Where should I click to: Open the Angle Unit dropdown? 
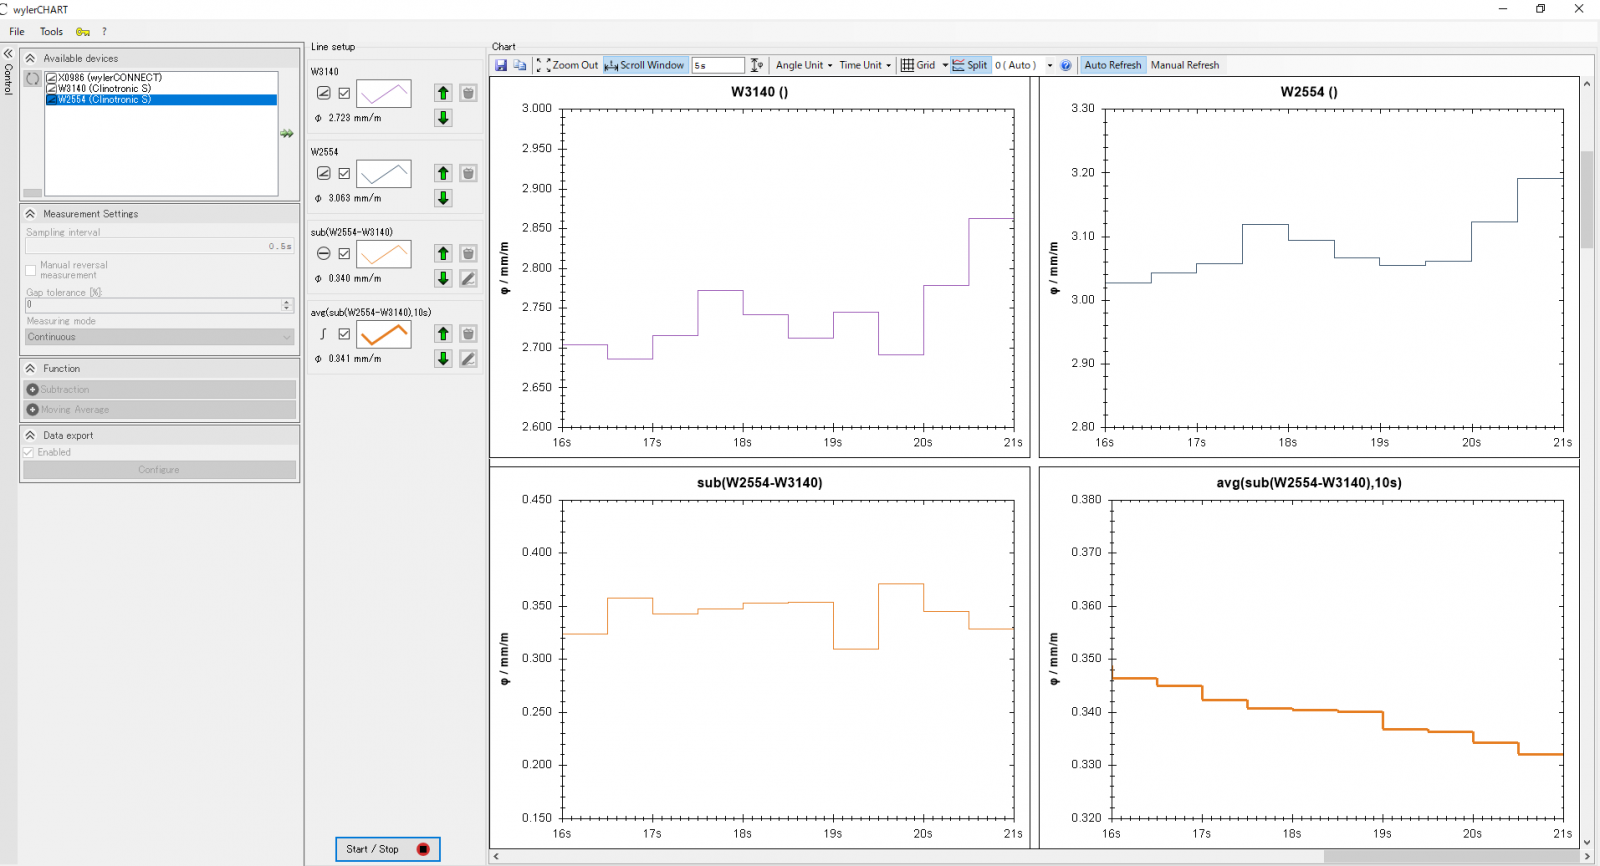click(804, 65)
